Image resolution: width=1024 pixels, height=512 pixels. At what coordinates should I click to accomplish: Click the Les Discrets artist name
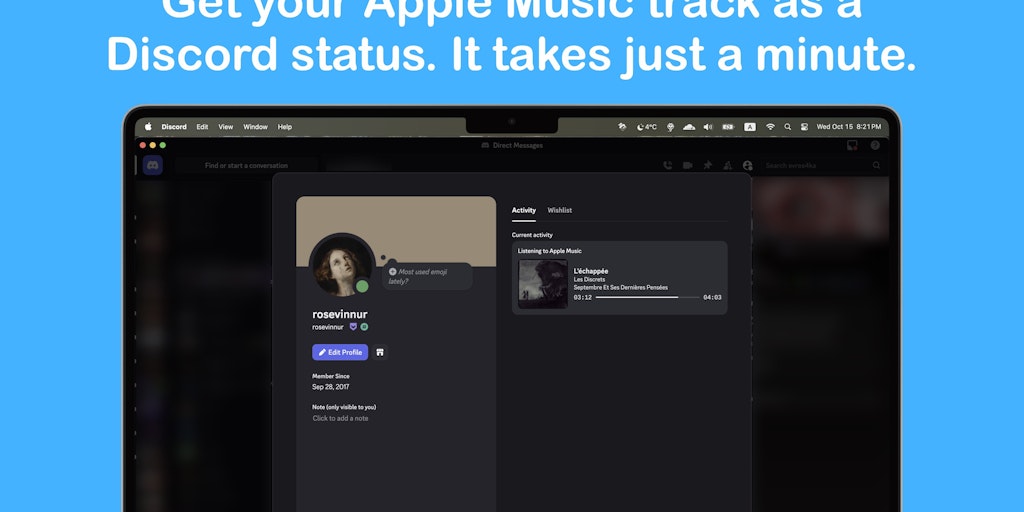589,280
